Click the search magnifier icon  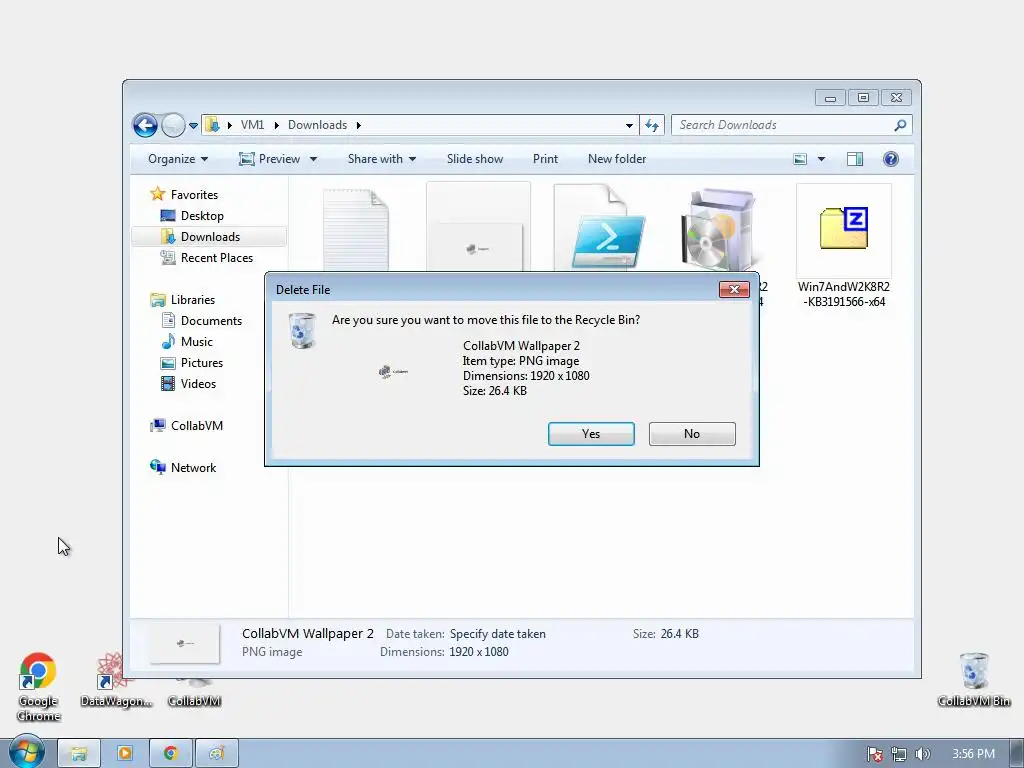coord(901,125)
